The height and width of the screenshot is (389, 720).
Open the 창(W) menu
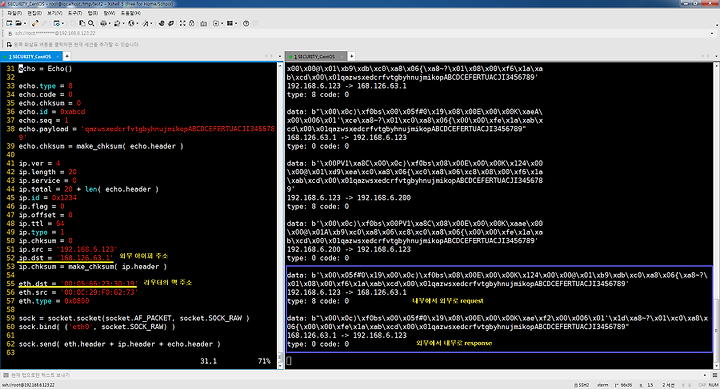[109, 13]
